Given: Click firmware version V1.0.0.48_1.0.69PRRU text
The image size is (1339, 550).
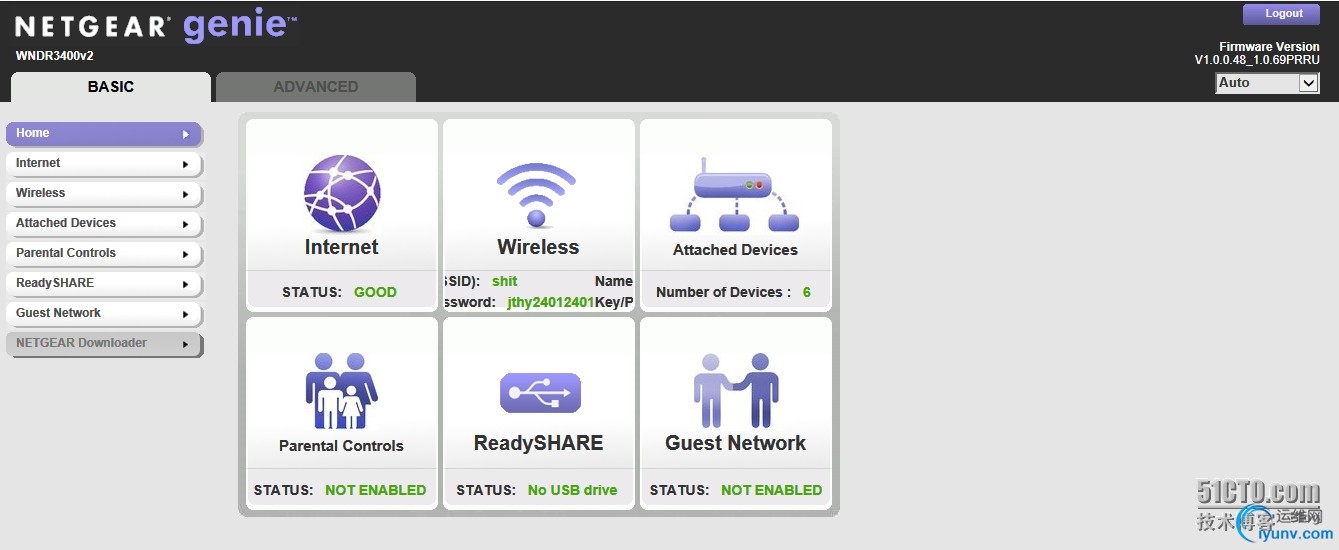Looking at the screenshot, I should pyautogui.click(x=1257, y=60).
